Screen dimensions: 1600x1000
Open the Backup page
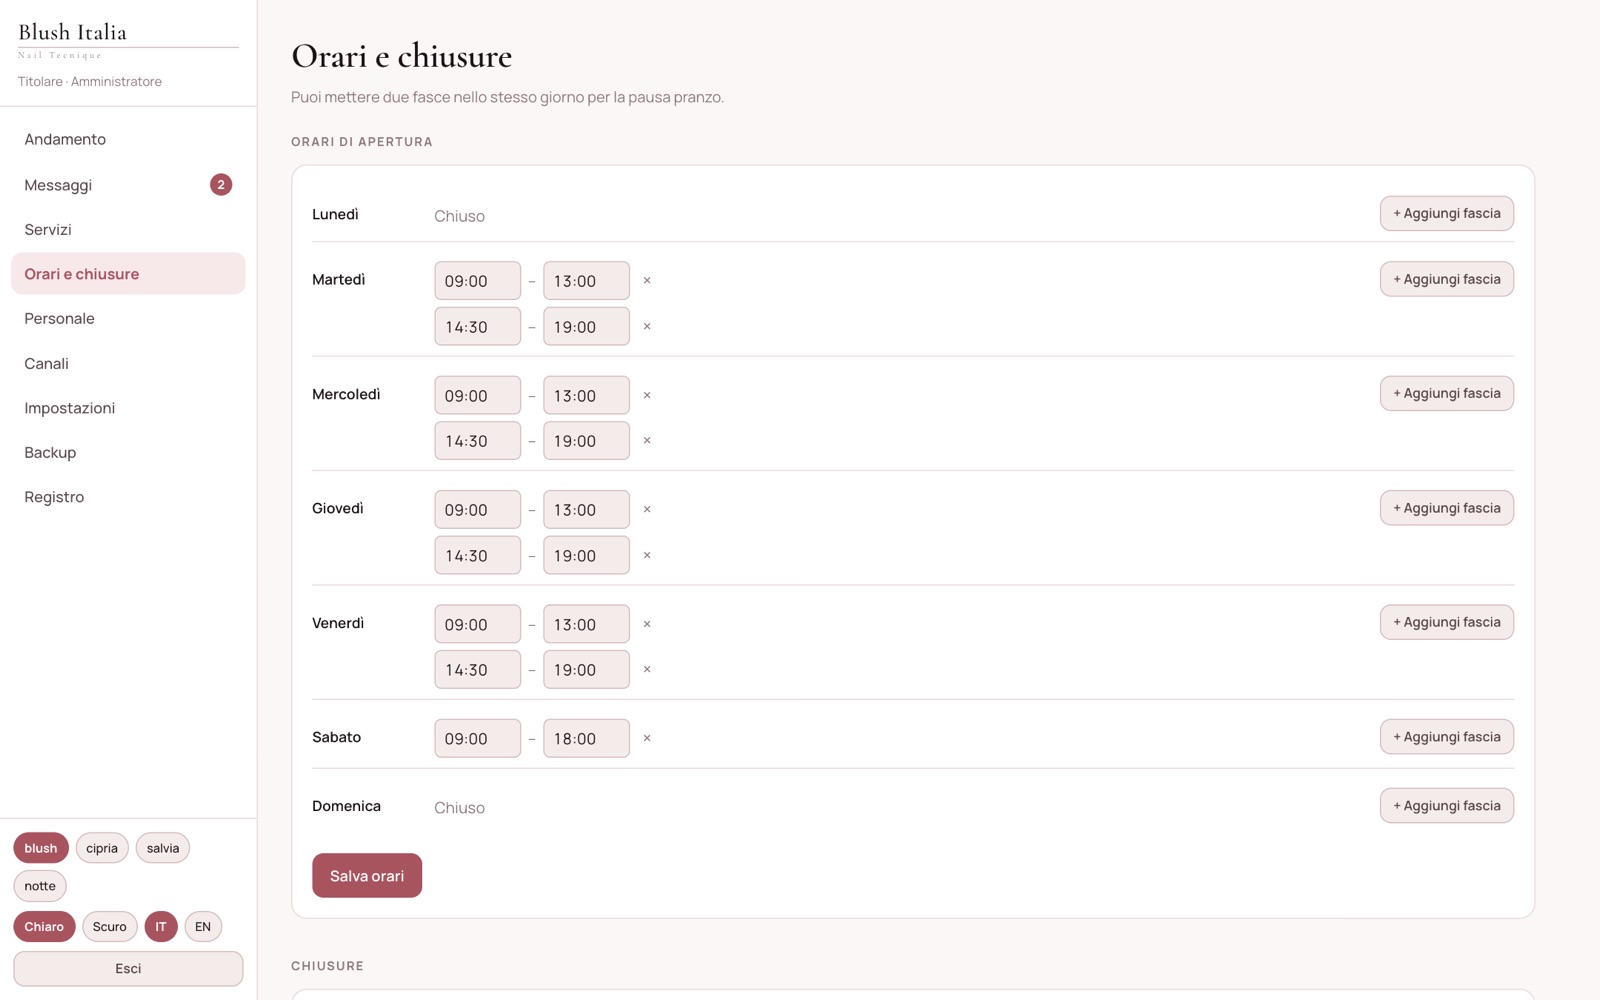[x=128, y=452]
